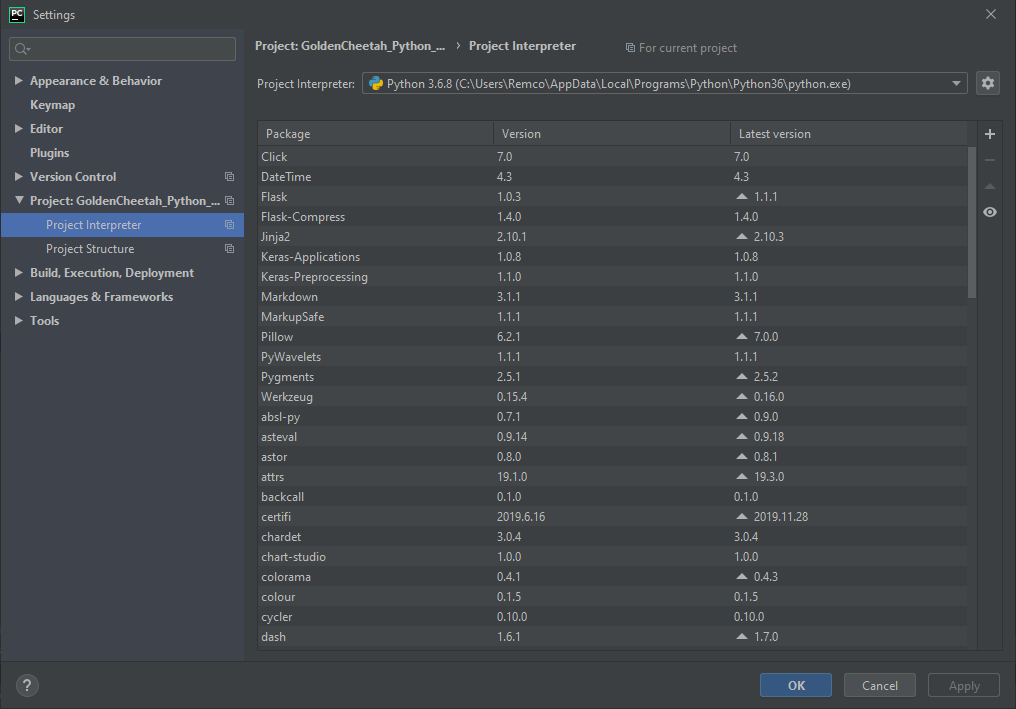Select the absl-py package row
Viewport: 1016px width, 709px height.
tap(612, 417)
